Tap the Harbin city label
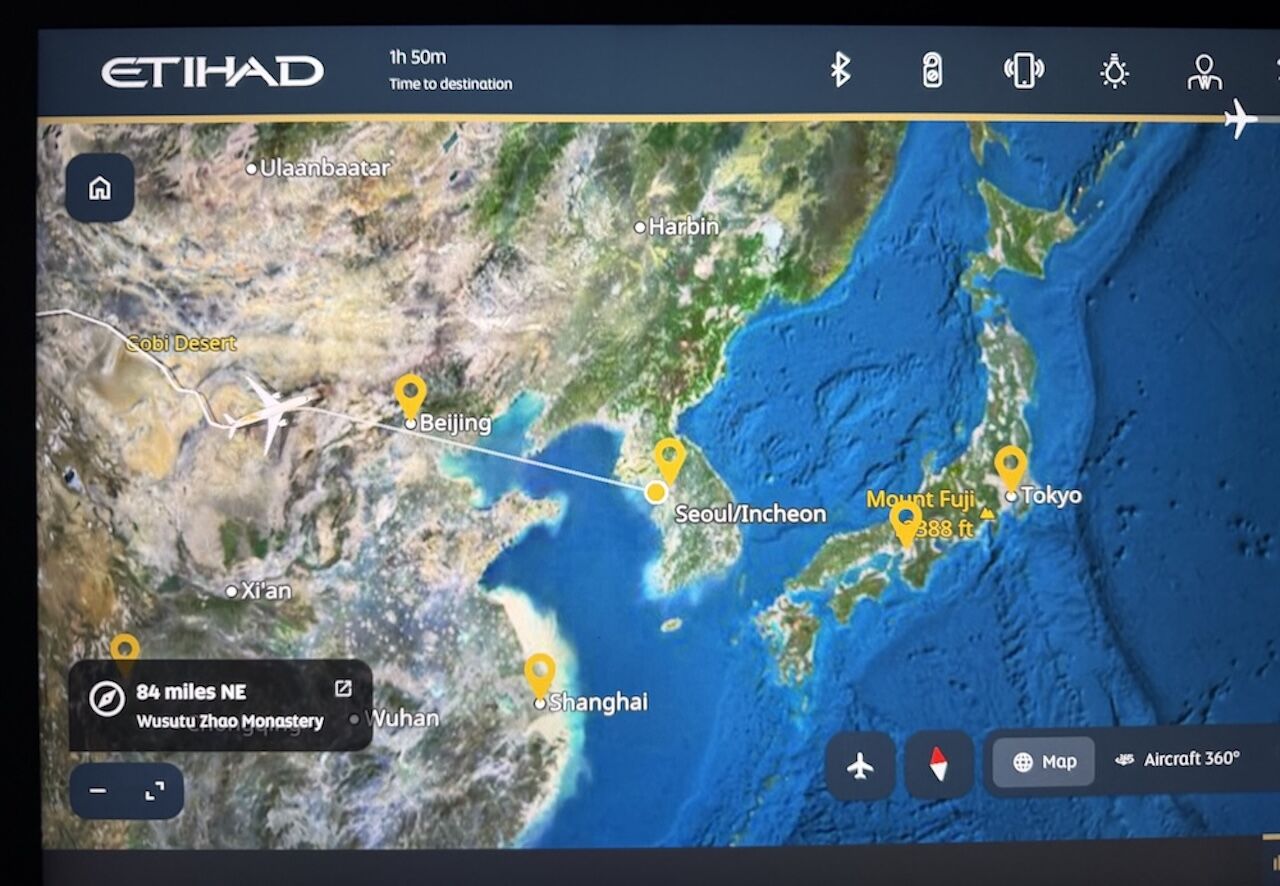Image resolution: width=1280 pixels, height=886 pixels. pyautogui.click(x=683, y=227)
